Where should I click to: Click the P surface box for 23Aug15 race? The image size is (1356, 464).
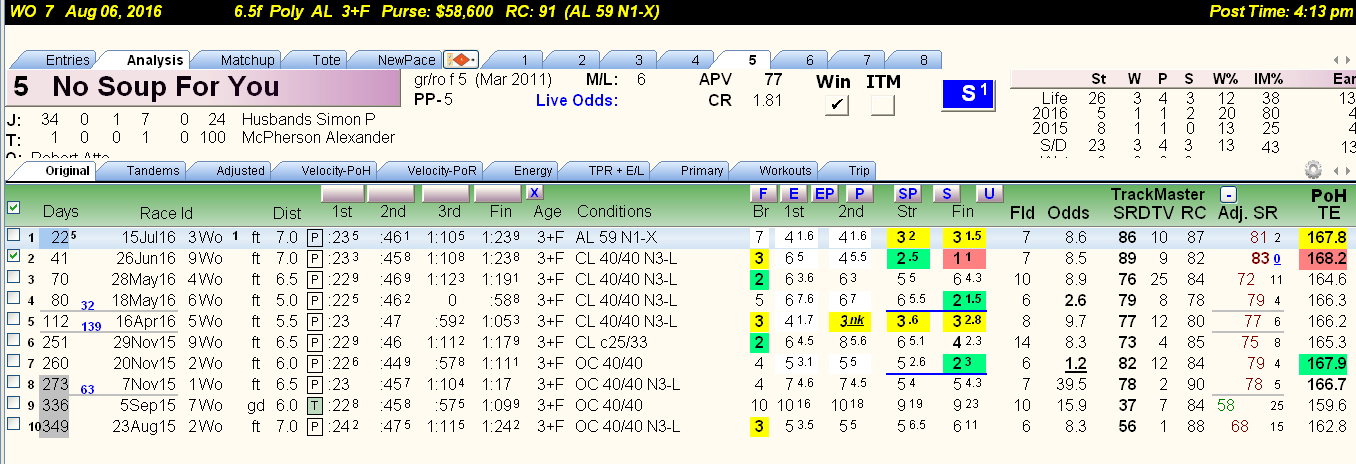click(x=314, y=426)
